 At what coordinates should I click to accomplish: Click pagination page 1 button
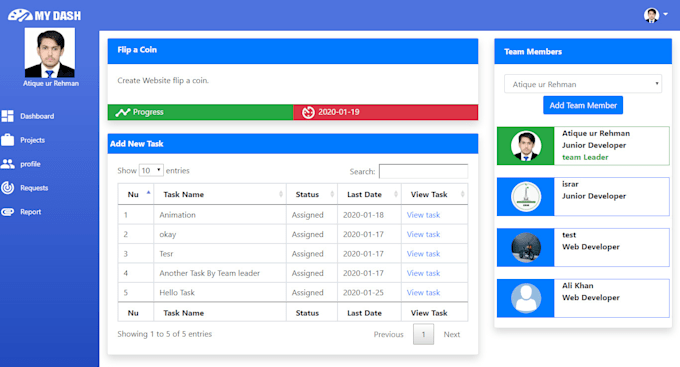pyautogui.click(x=423, y=334)
